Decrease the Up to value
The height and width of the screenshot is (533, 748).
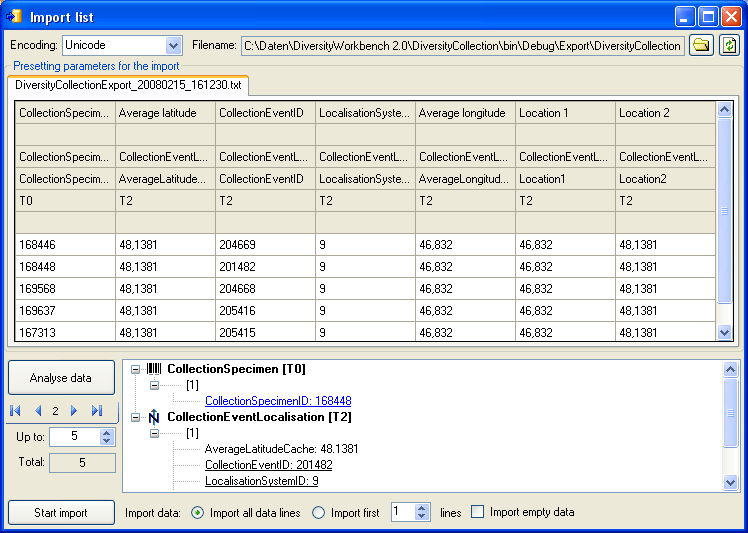[107, 441]
